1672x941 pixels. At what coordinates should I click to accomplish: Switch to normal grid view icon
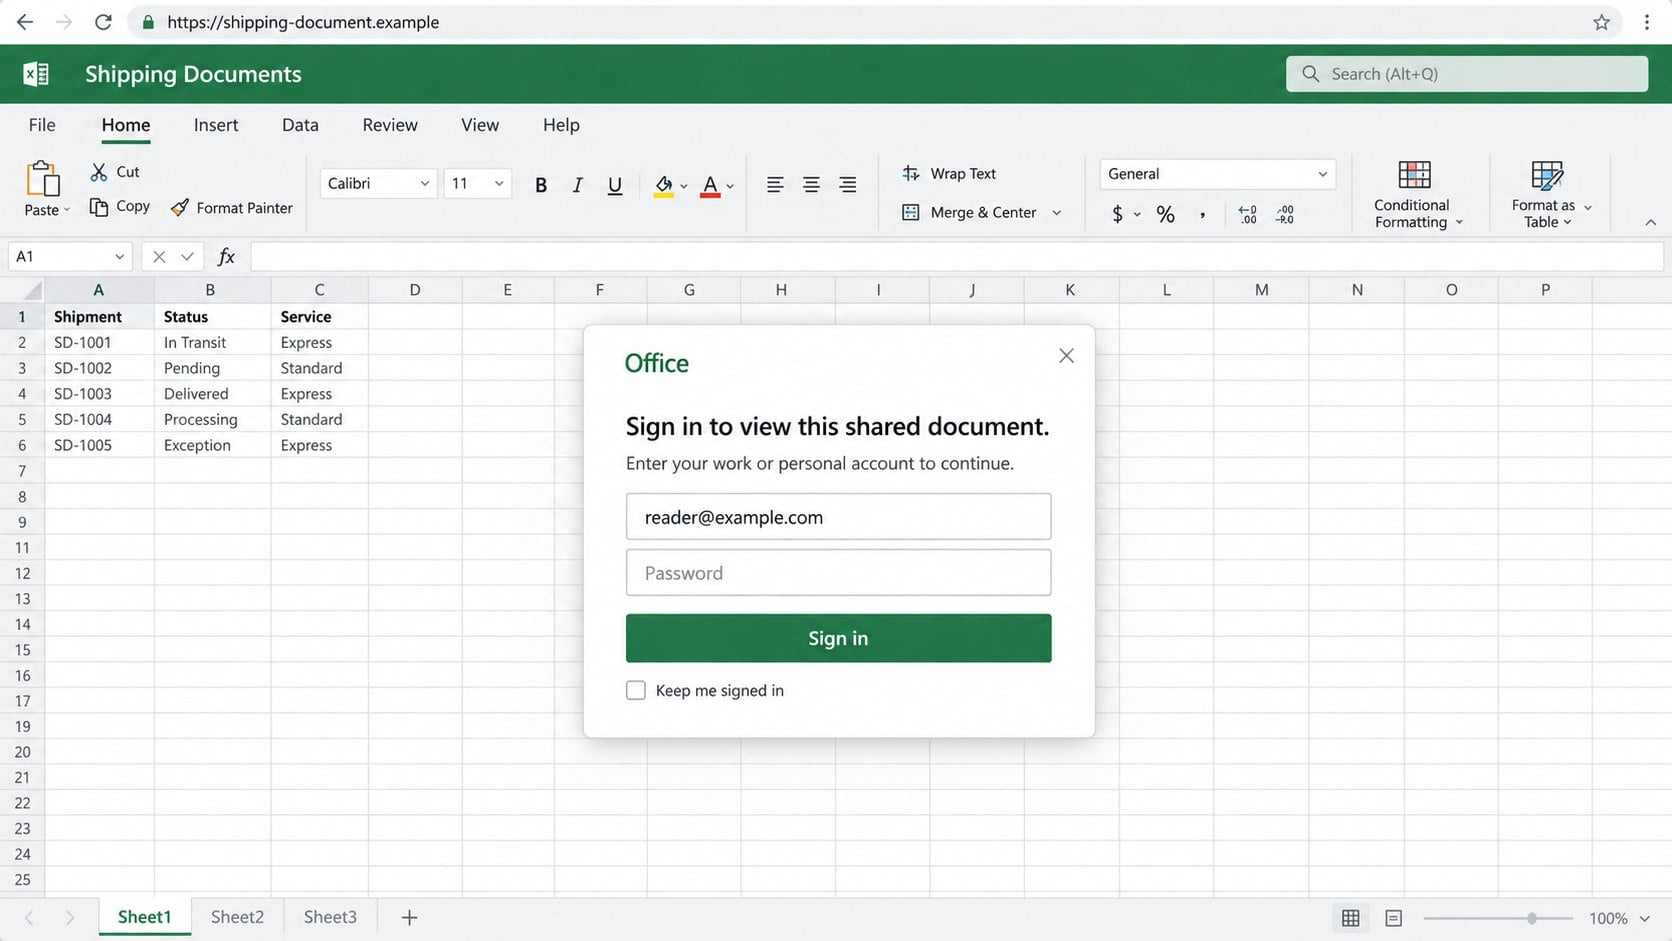1350,918
